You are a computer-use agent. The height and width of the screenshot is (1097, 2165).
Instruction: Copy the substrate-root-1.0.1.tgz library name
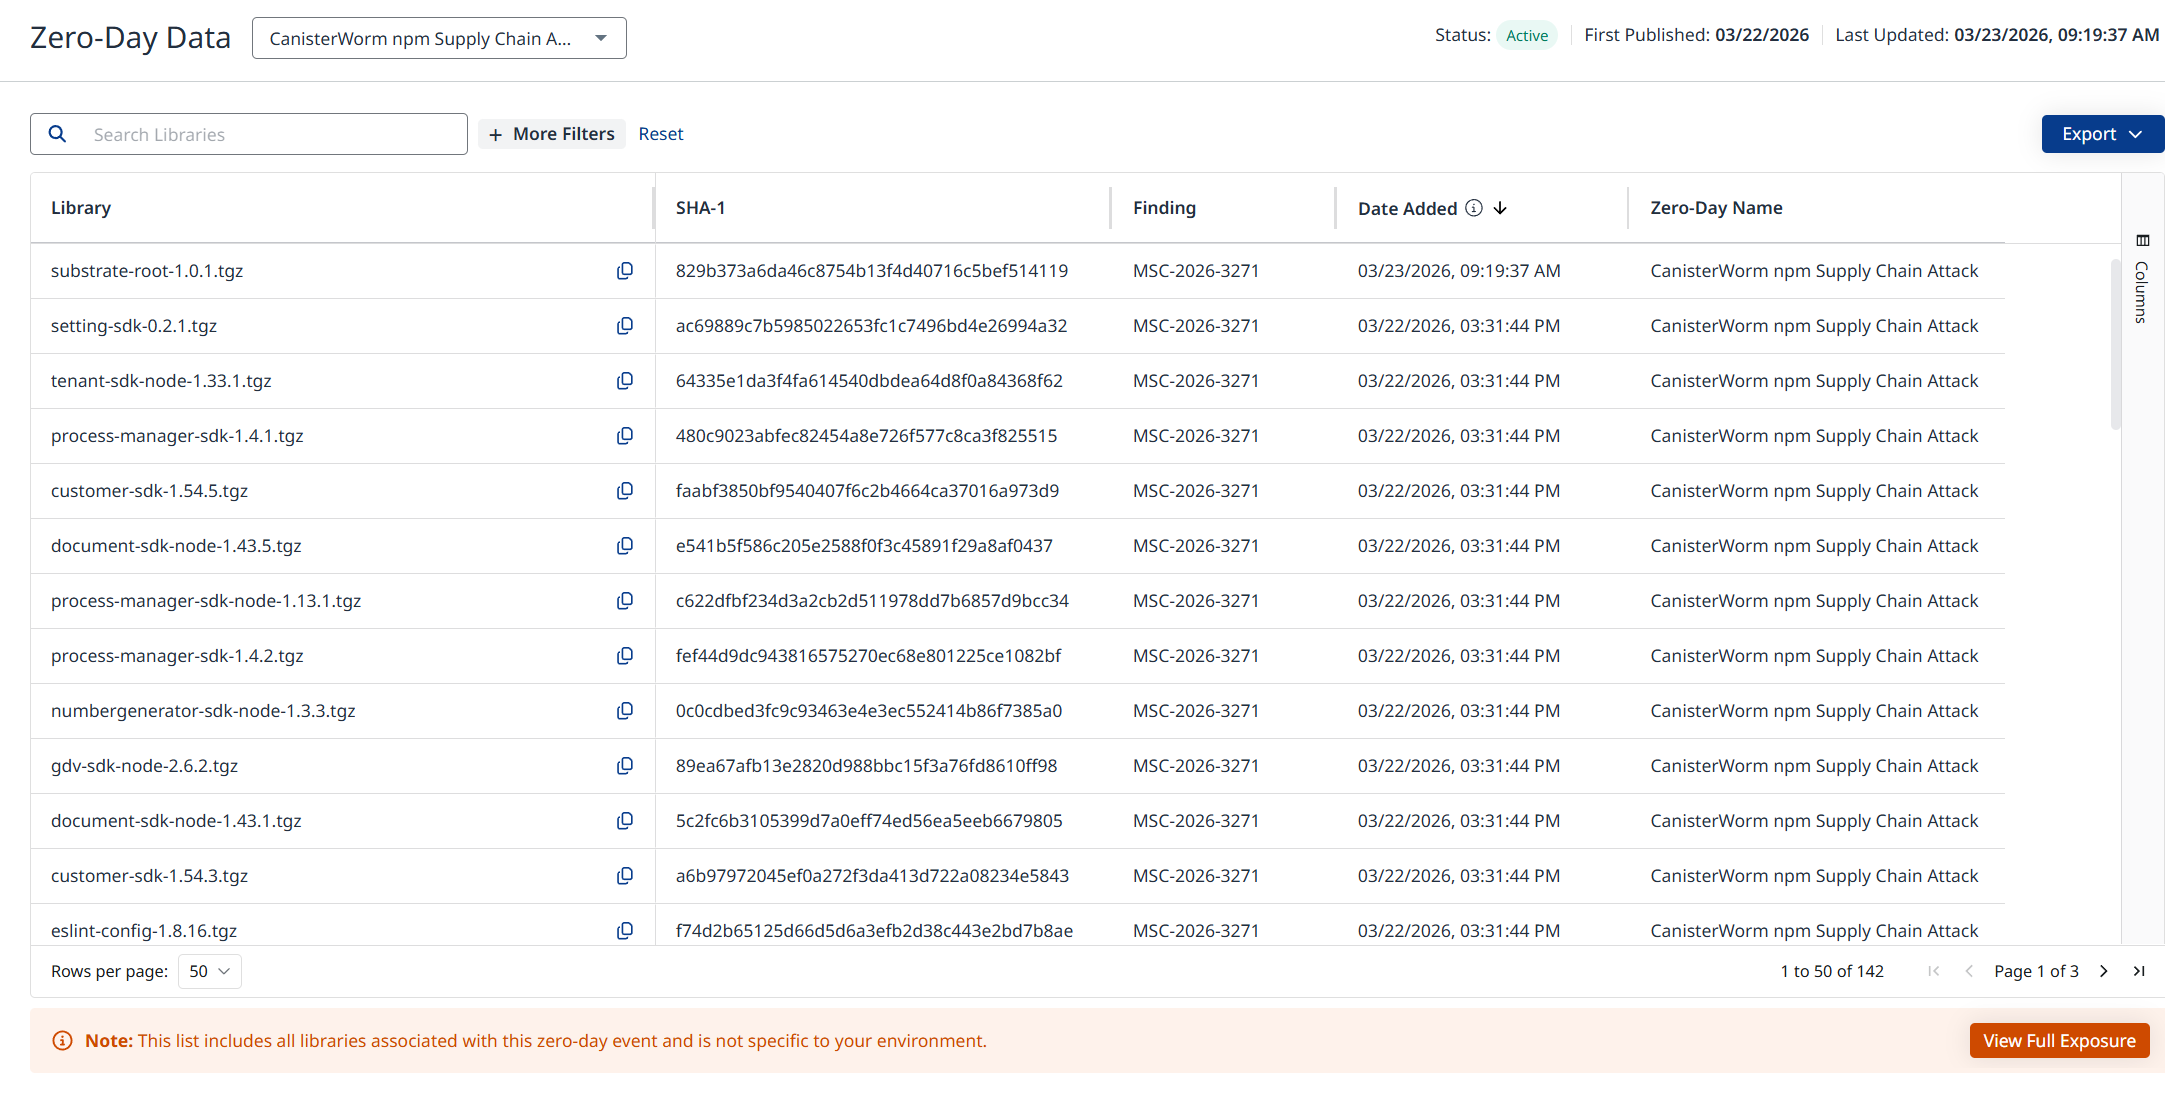[x=625, y=271]
